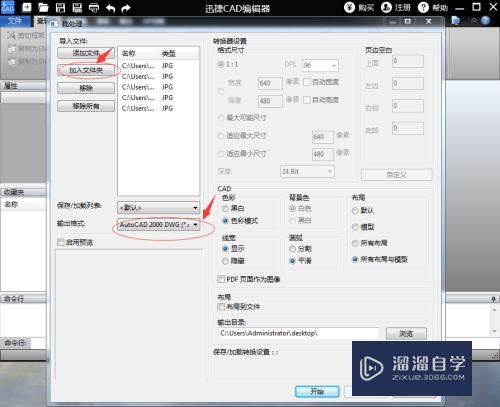Click blue question mark help icon at ribbon right

485,21
